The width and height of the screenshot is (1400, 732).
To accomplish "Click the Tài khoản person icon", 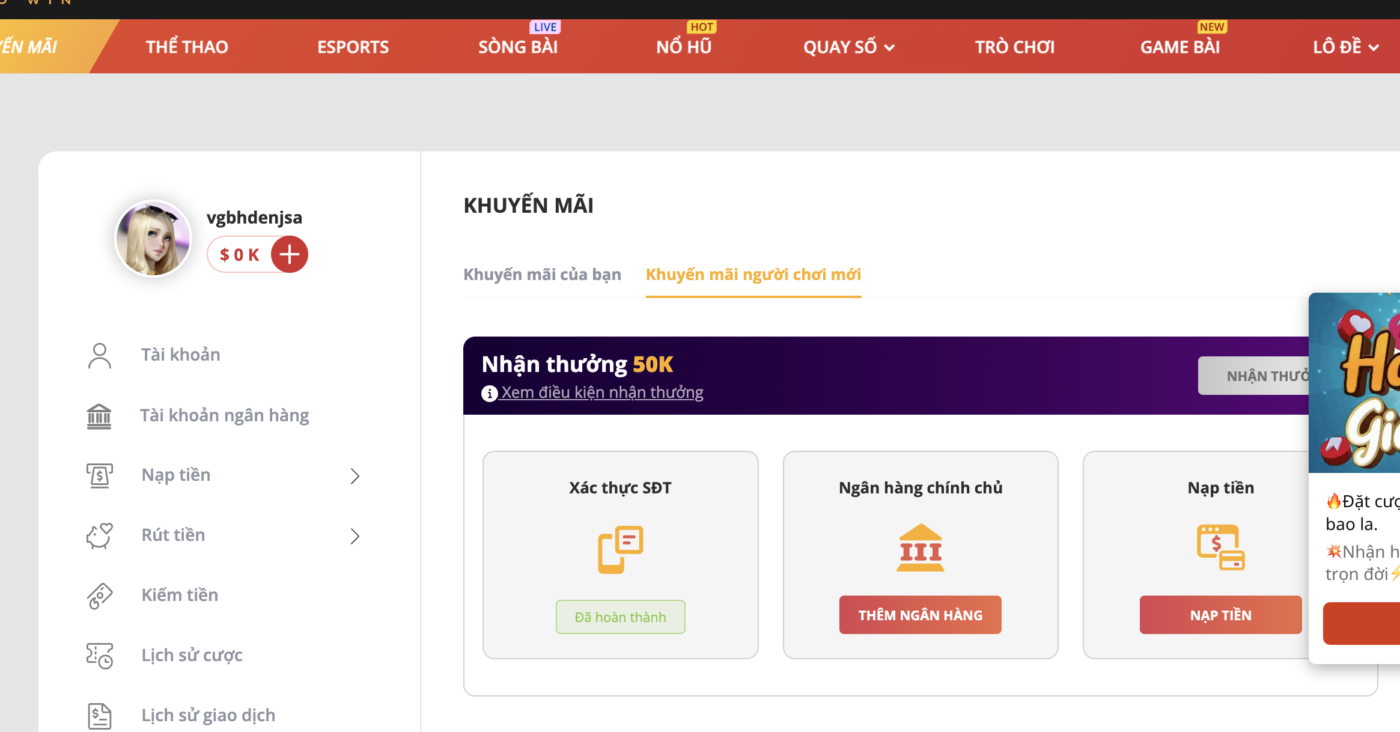I will 99,355.
